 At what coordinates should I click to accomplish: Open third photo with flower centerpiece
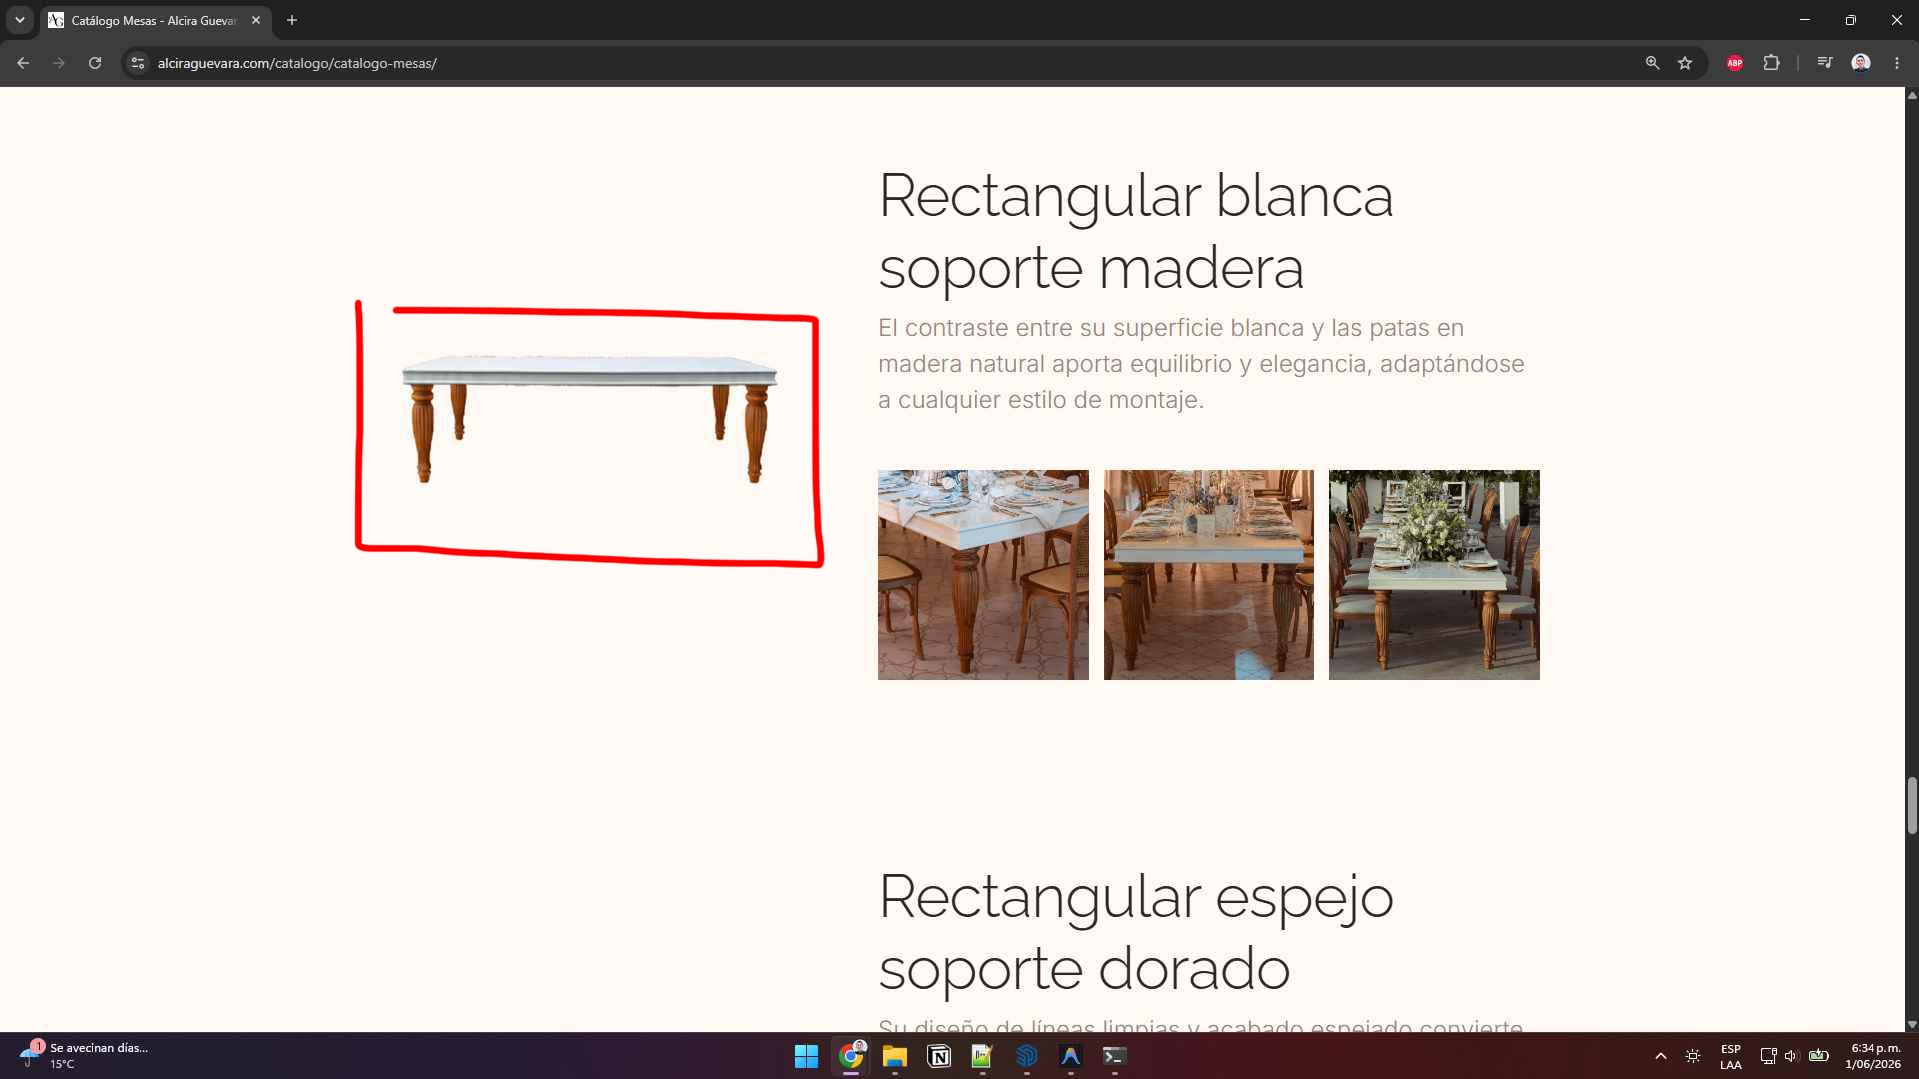(x=1434, y=575)
